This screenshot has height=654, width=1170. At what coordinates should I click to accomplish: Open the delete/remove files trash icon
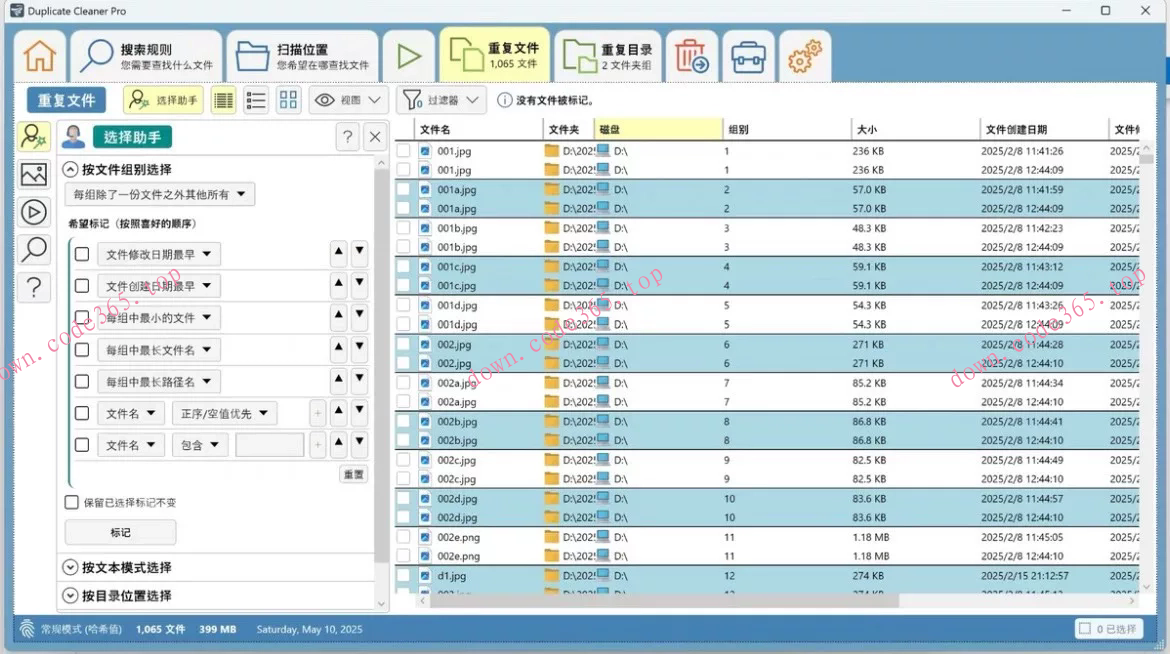pyautogui.click(x=691, y=57)
